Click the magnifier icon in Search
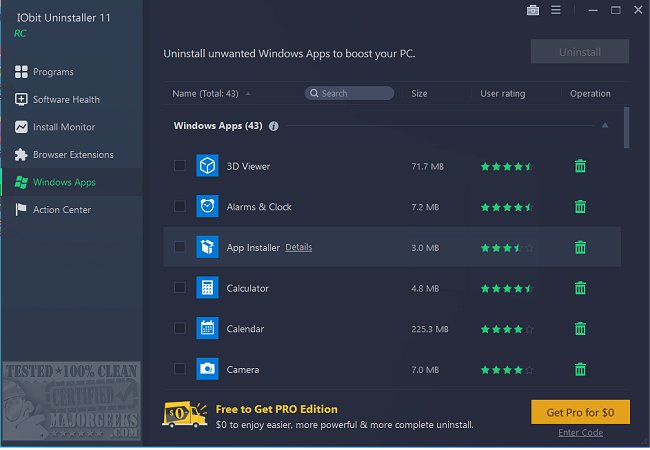Screen dimensions: 650x450 point(314,93)
